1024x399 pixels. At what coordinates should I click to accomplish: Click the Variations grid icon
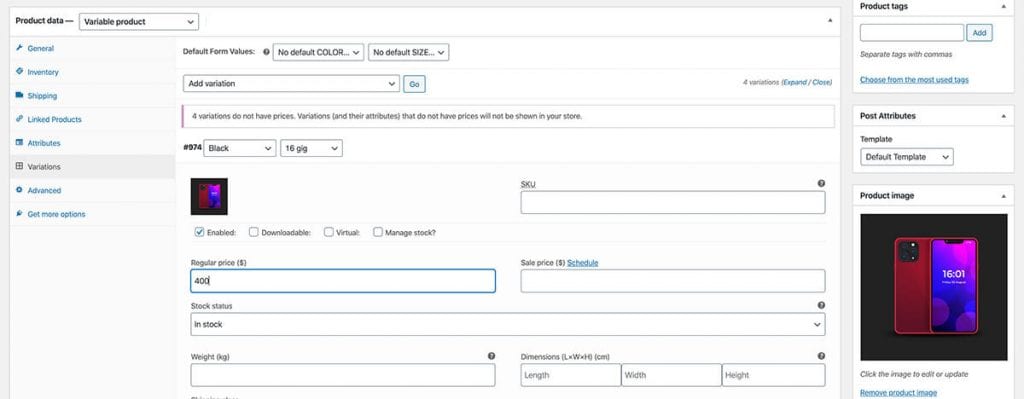[x=20, y=167]
